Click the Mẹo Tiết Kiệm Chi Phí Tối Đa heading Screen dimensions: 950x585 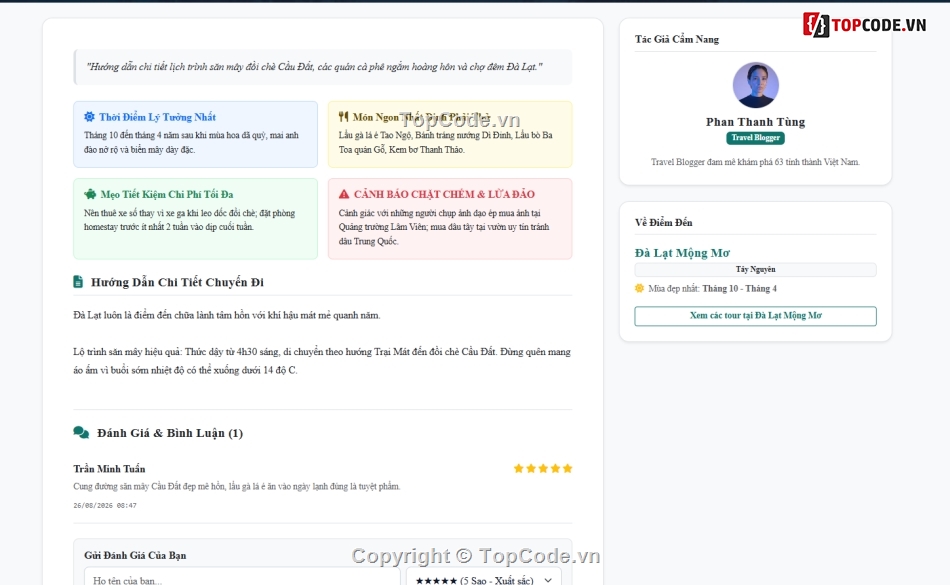pyautogui.click(x=167, y=194)
